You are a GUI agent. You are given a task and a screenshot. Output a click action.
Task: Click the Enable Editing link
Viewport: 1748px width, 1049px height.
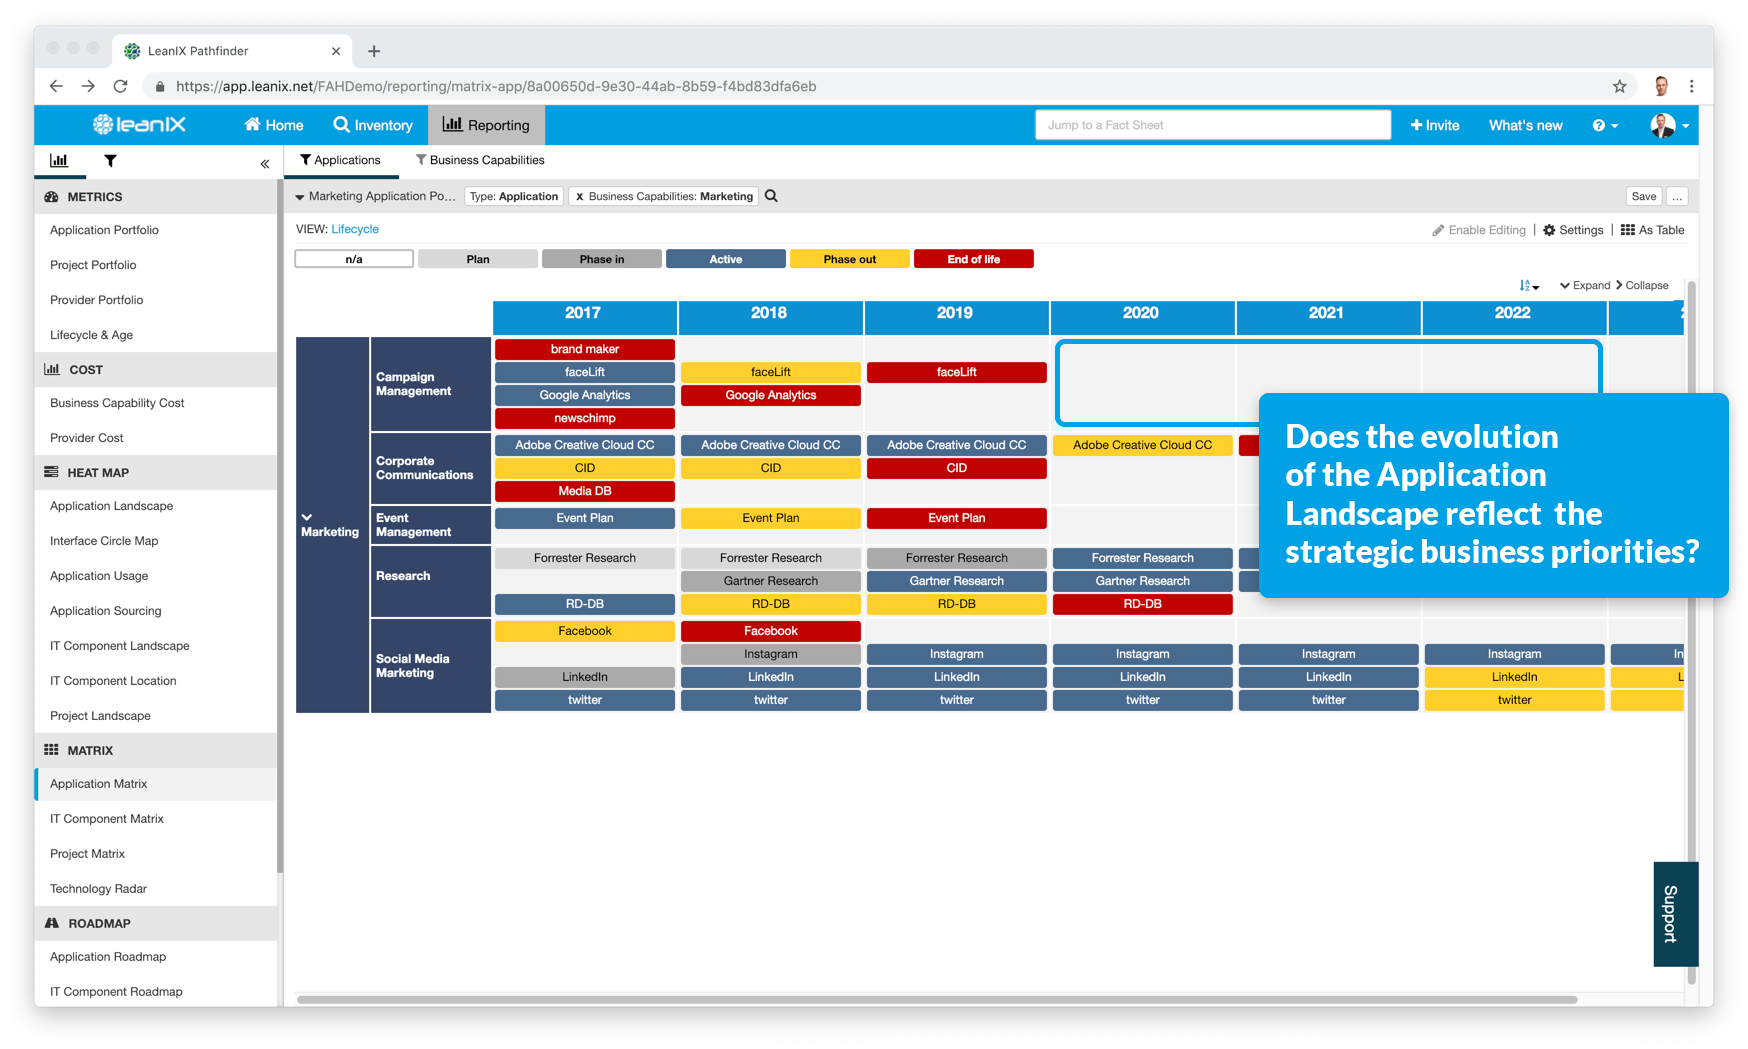click(1479, 229)
